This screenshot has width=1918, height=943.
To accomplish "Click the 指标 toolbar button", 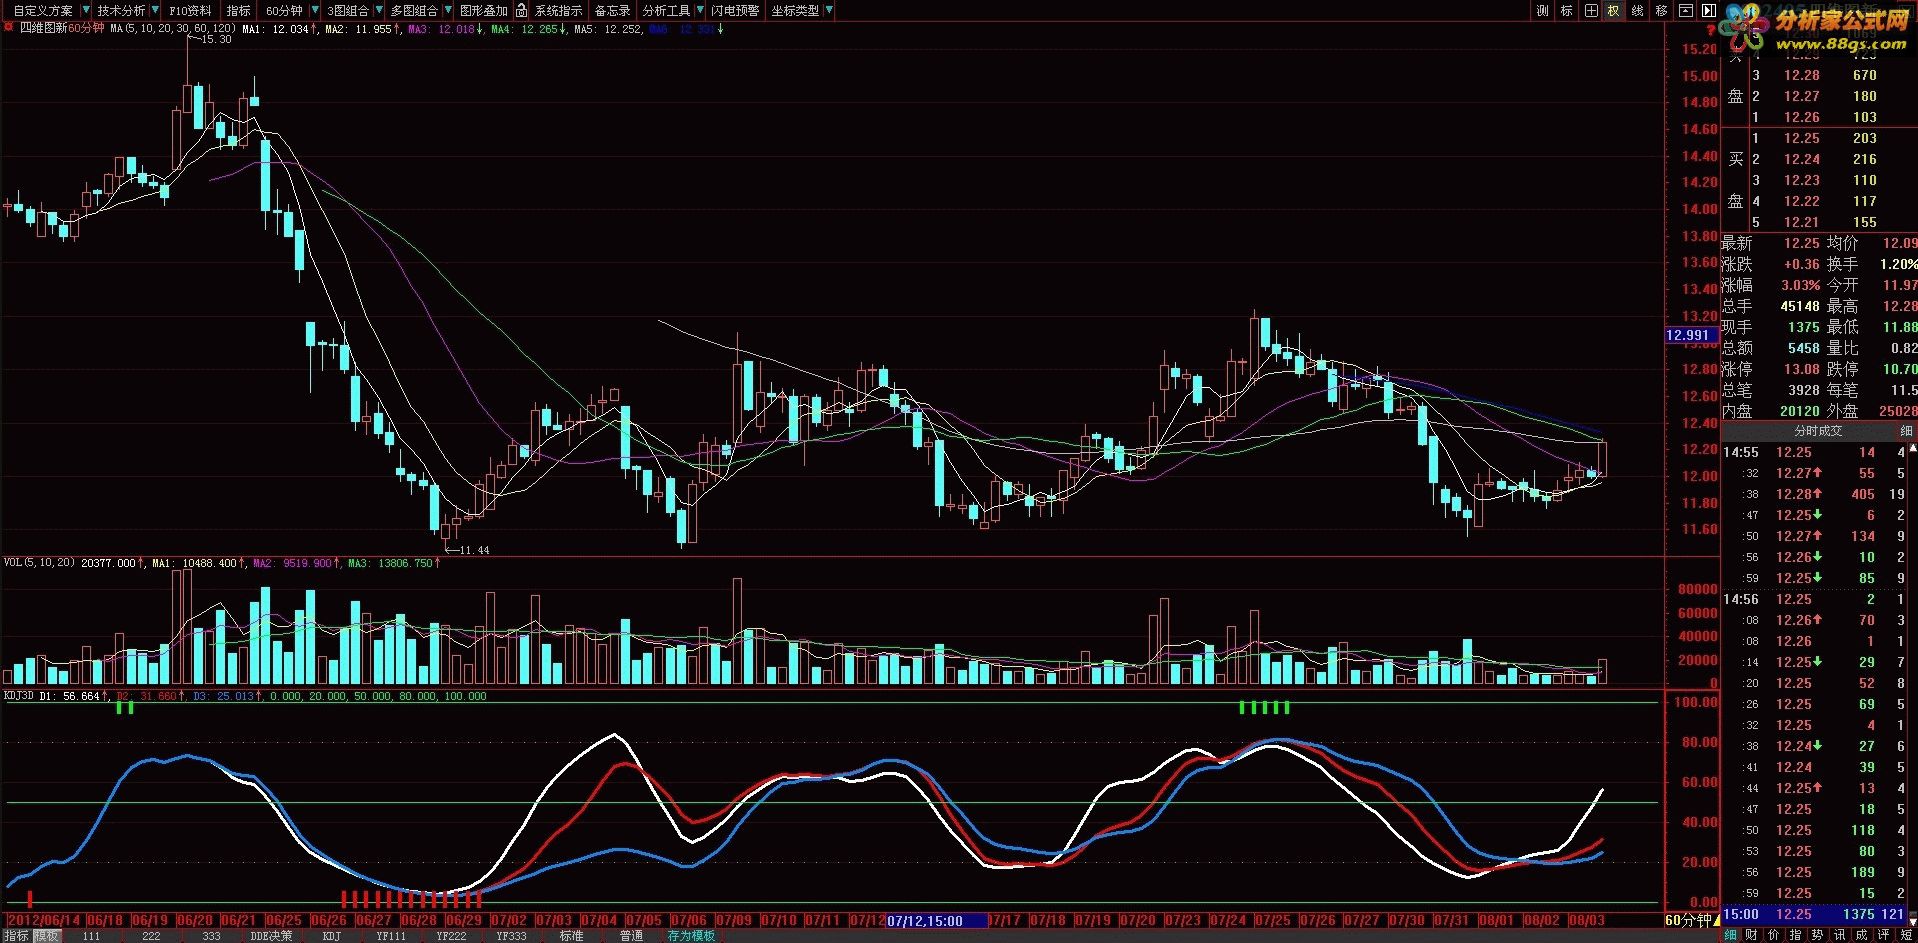I will tap(239, 10).
